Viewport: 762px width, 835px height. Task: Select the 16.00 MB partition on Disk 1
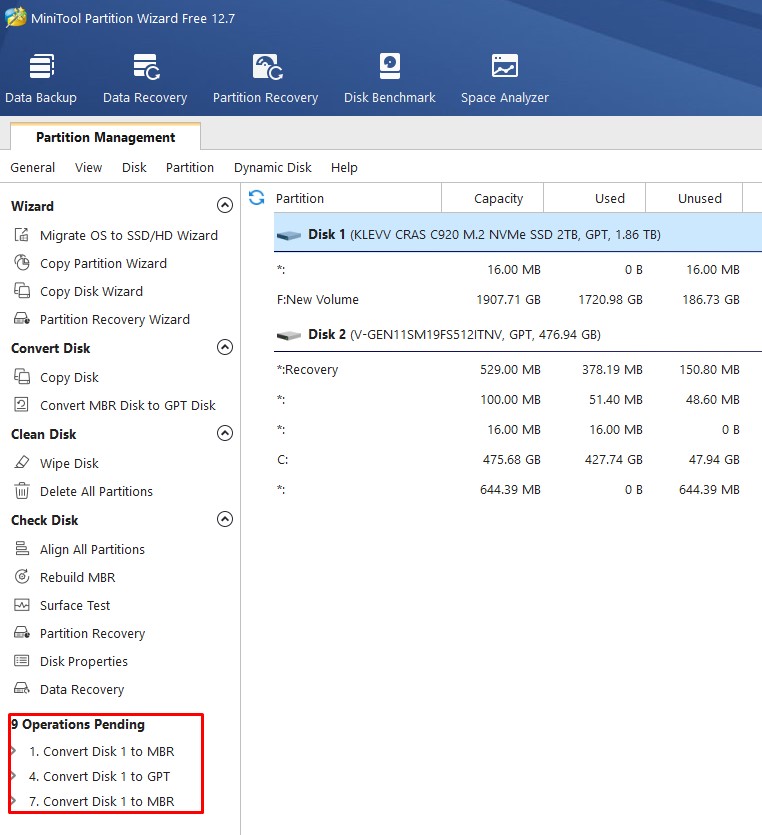518,269
